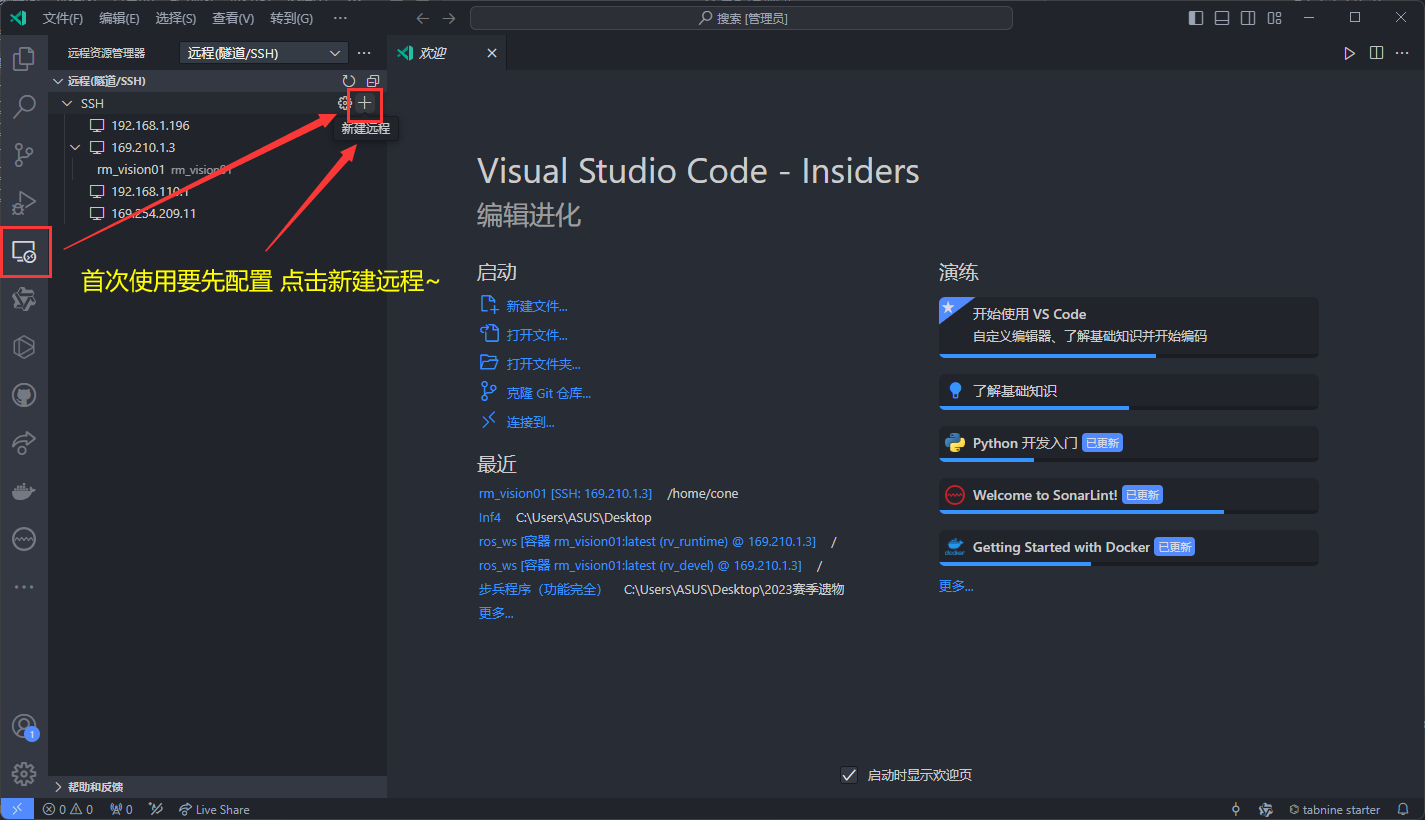Toggle the primary side bar layout button

click(1196, 18)
